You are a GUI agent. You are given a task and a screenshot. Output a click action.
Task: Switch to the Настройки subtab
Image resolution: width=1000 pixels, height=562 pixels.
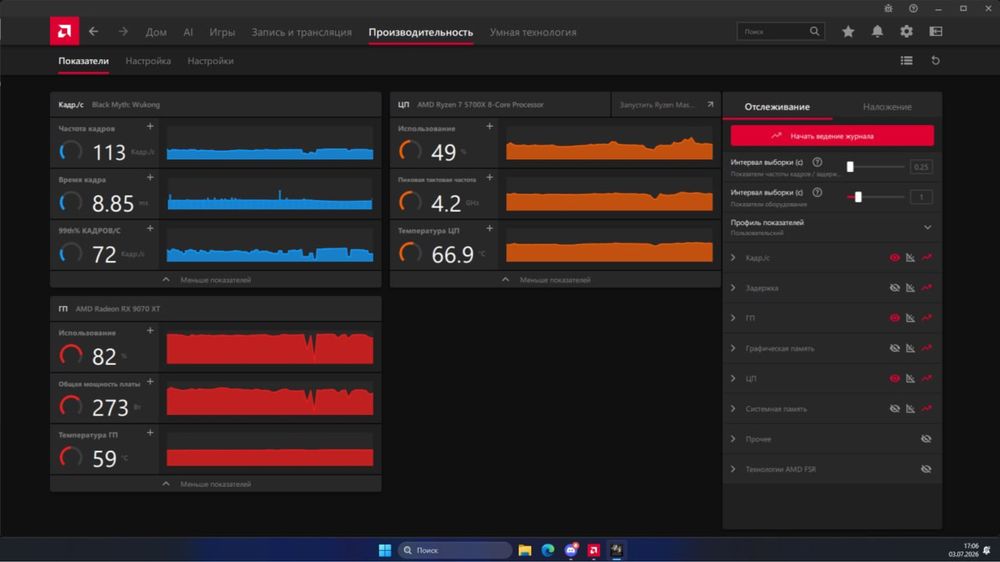point(210,61)
